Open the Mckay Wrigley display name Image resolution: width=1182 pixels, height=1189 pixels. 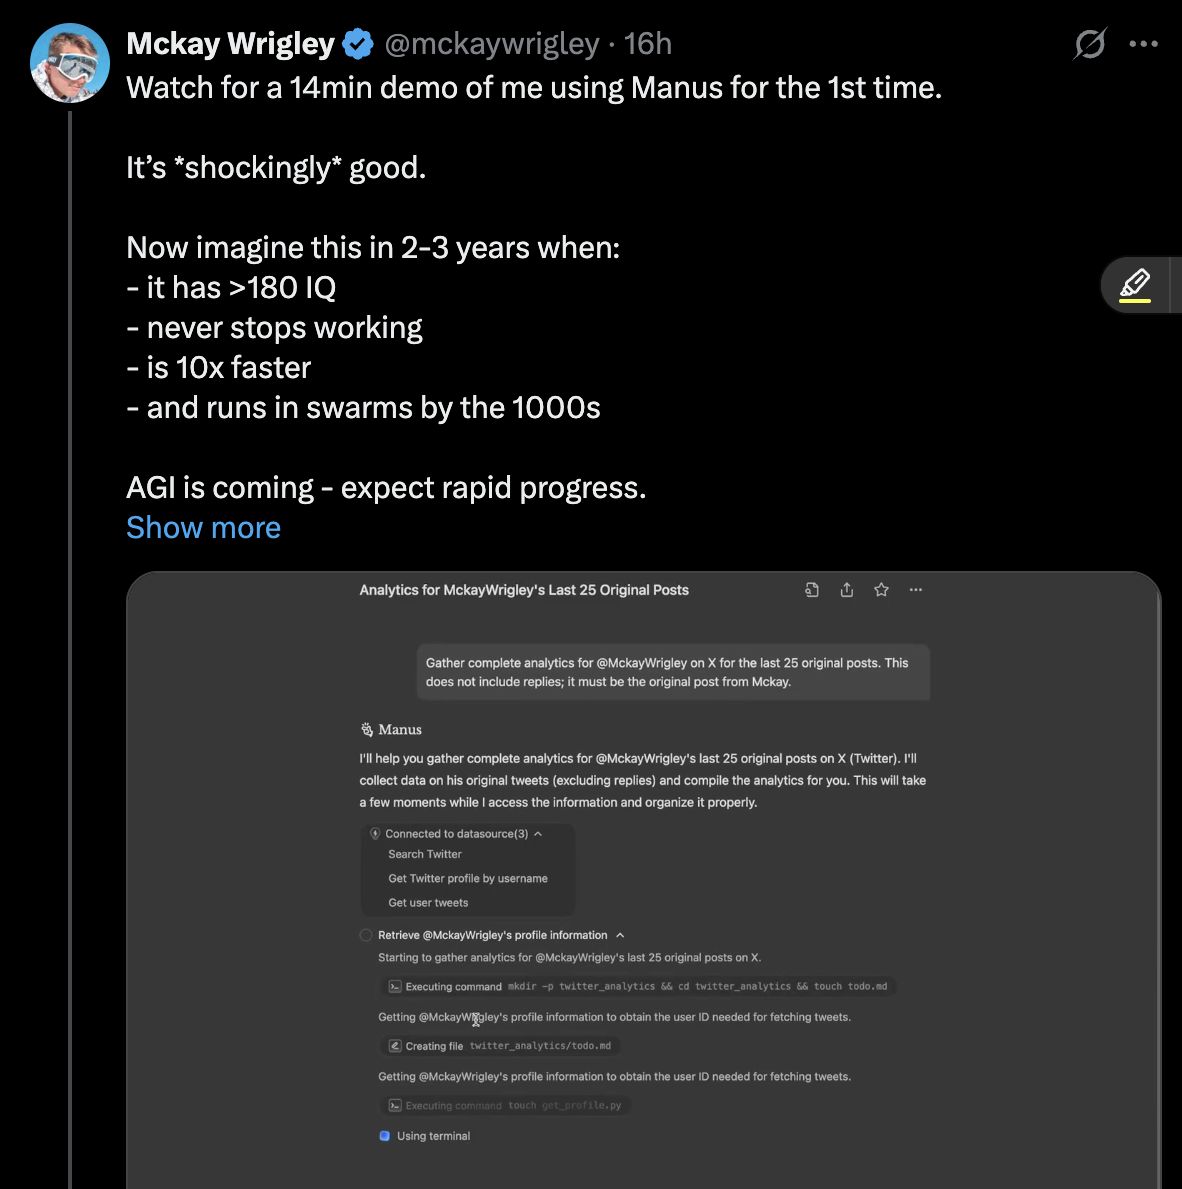[x=230, y=44]
